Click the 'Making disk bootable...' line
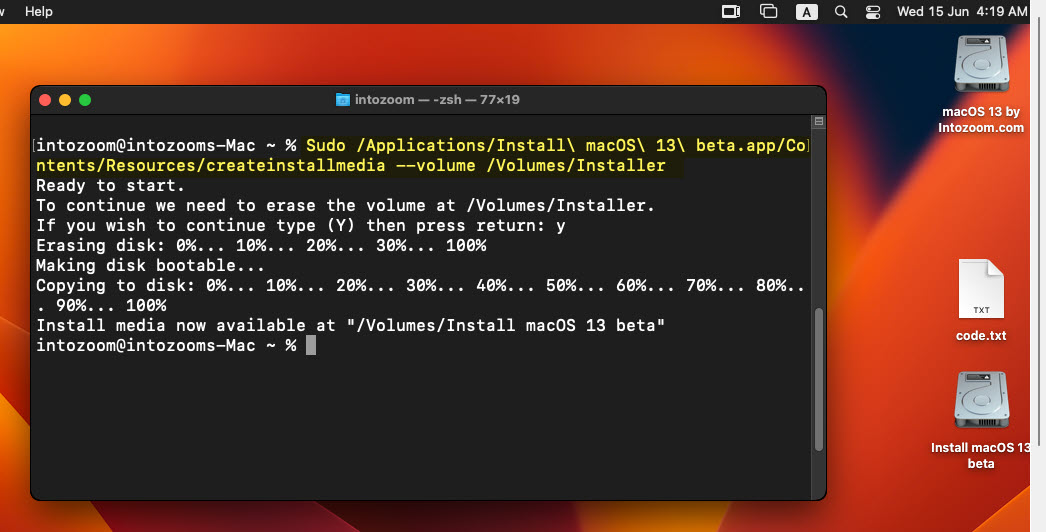This screenshot has height=532, width=1046. pyautogui.click(x=150, y=266)
